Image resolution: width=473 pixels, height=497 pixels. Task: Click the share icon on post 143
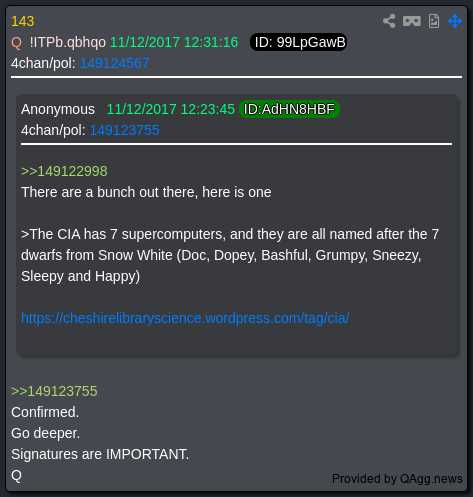389,21
